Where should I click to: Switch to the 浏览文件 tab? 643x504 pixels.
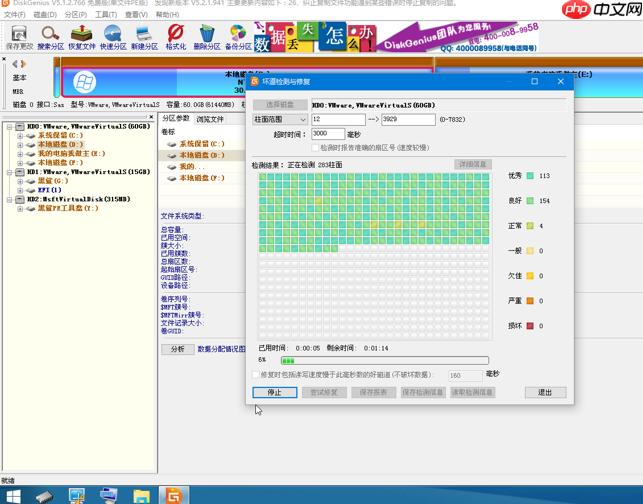(210, 119)
